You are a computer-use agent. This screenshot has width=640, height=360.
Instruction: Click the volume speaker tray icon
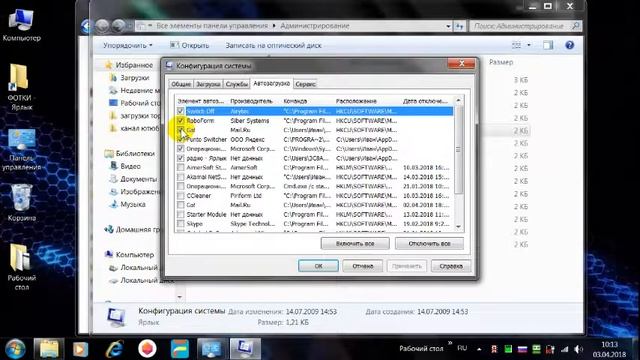(578, 349)
